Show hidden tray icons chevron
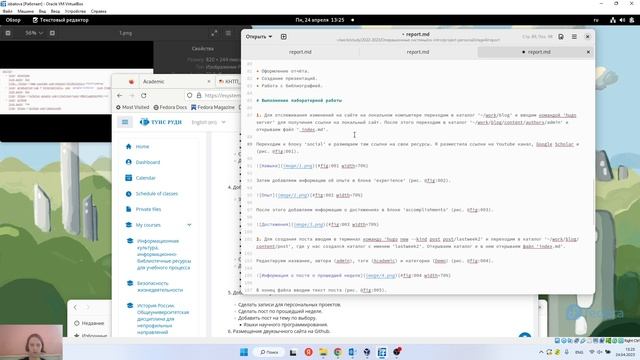 [541, 352]
